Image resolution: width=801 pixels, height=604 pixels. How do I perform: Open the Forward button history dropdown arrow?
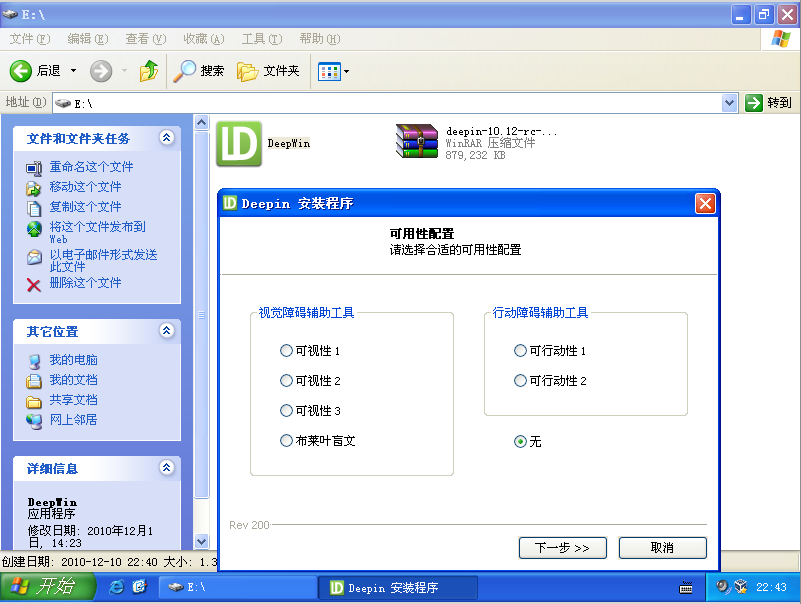click(x=124, y=71)
